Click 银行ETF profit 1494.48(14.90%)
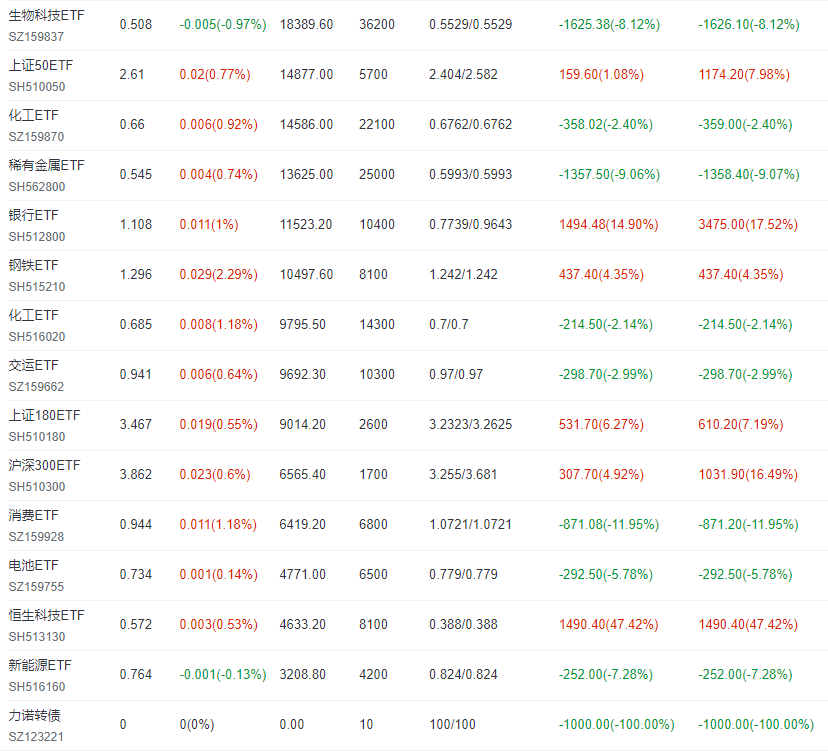 tap(608, 224)
